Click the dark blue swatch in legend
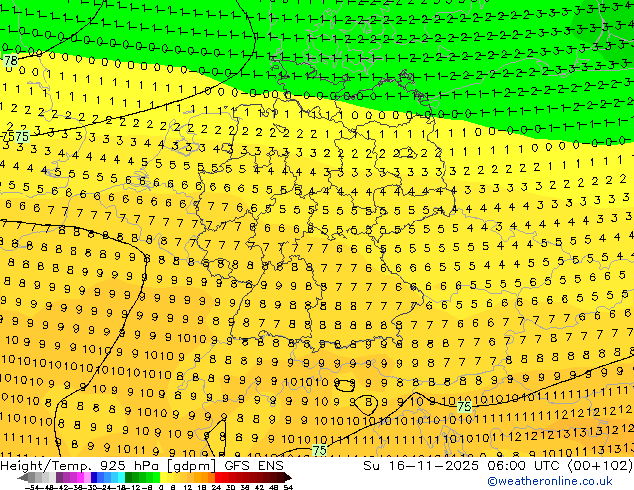Viewport: 634px width, 490px height. pos(94,477)
